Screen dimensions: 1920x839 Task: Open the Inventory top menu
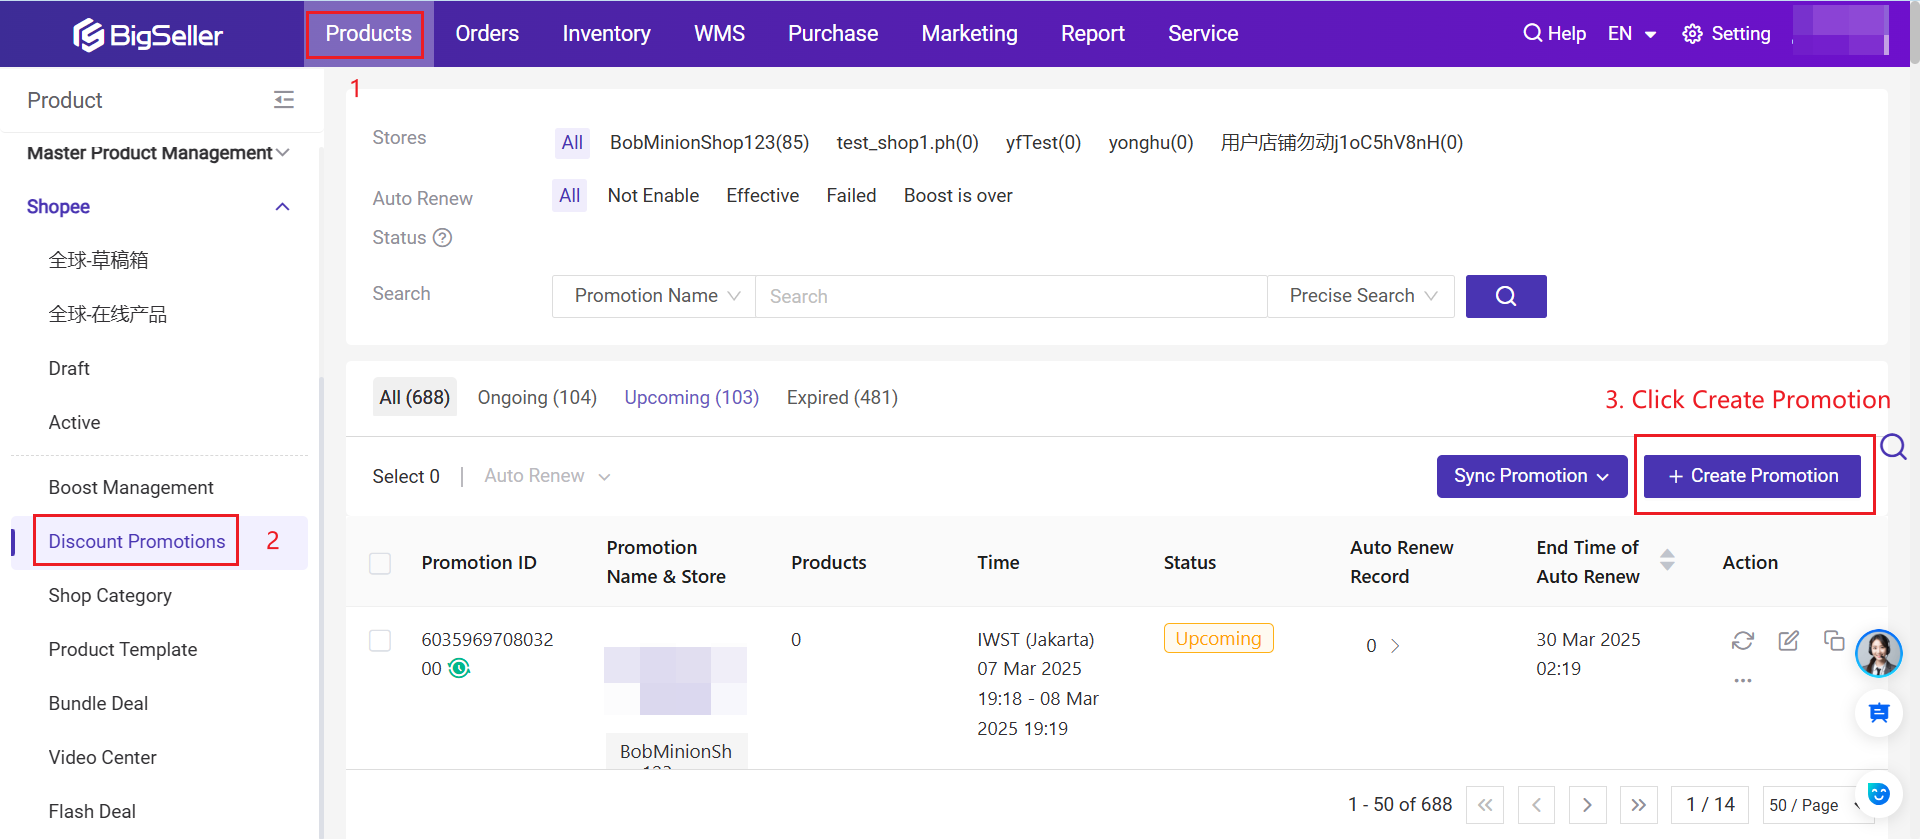pyautogui.click(x=606, y=34)
